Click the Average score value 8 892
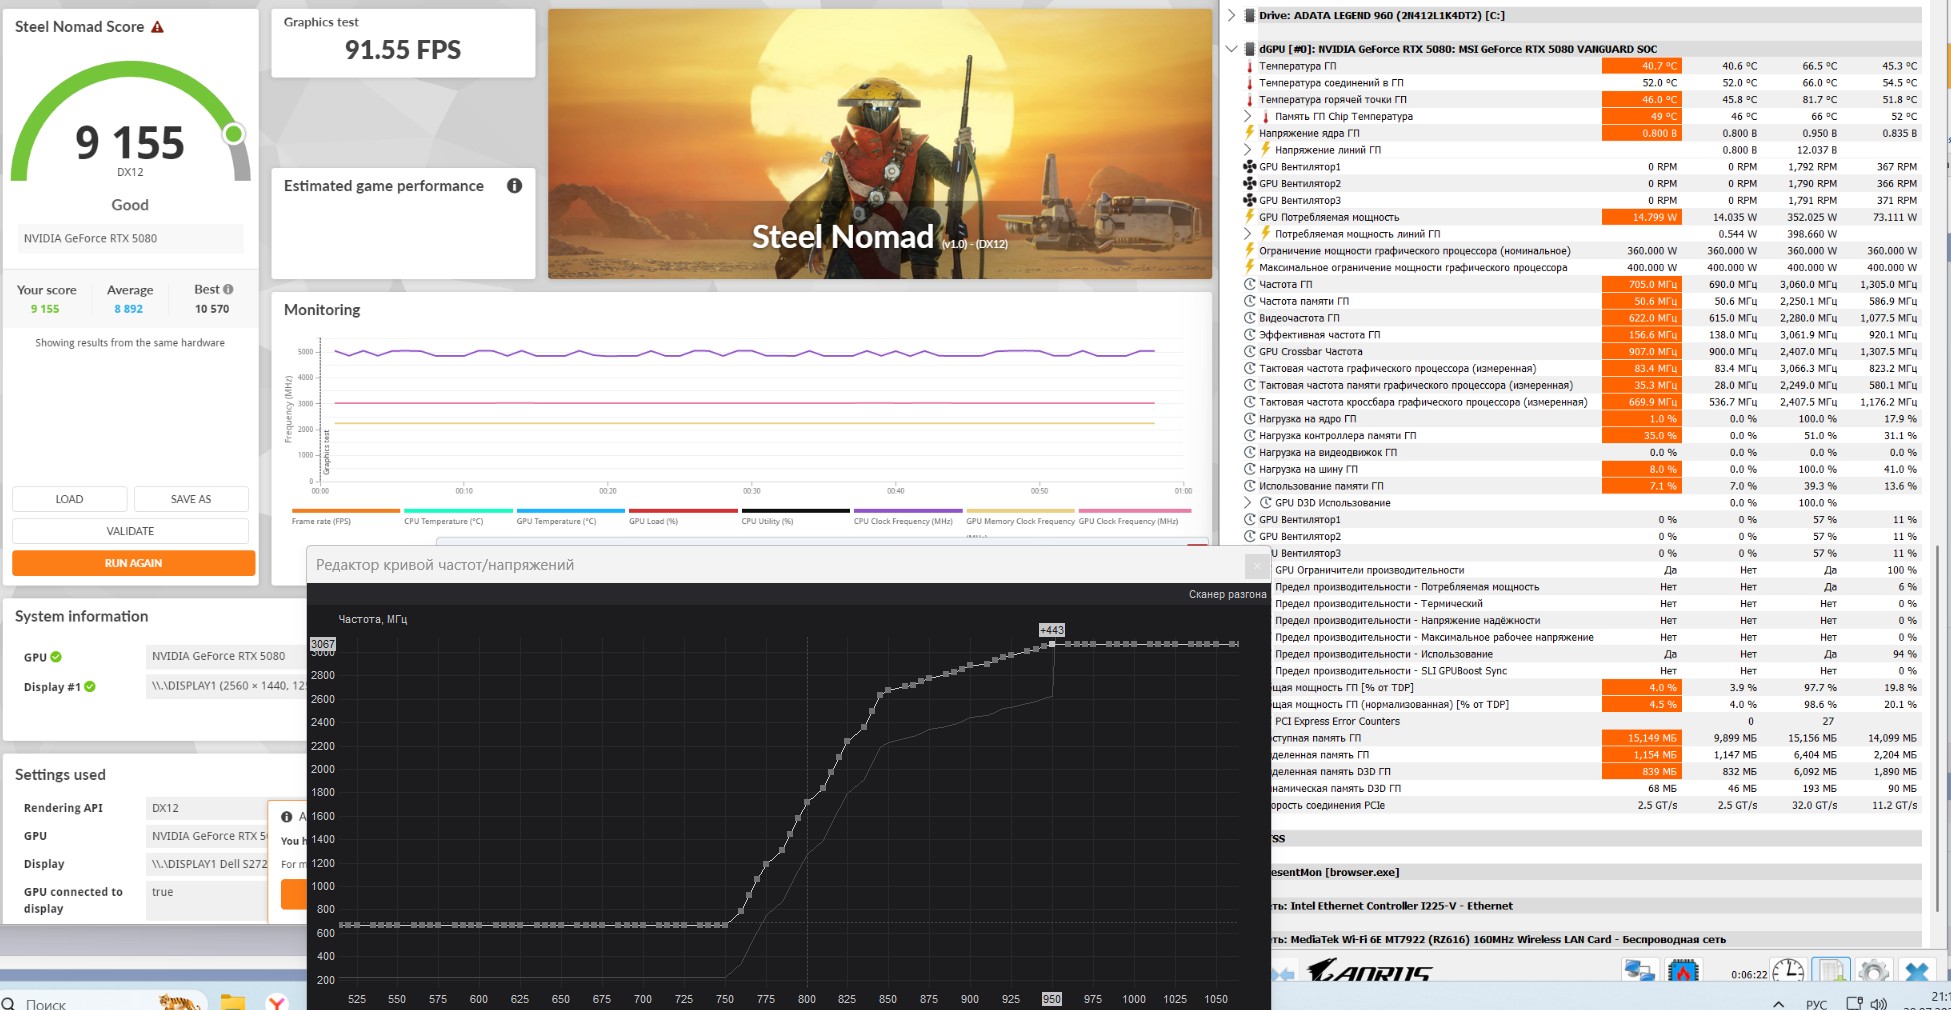The height and width of the screenshot is (1010, 1951). 128,309
